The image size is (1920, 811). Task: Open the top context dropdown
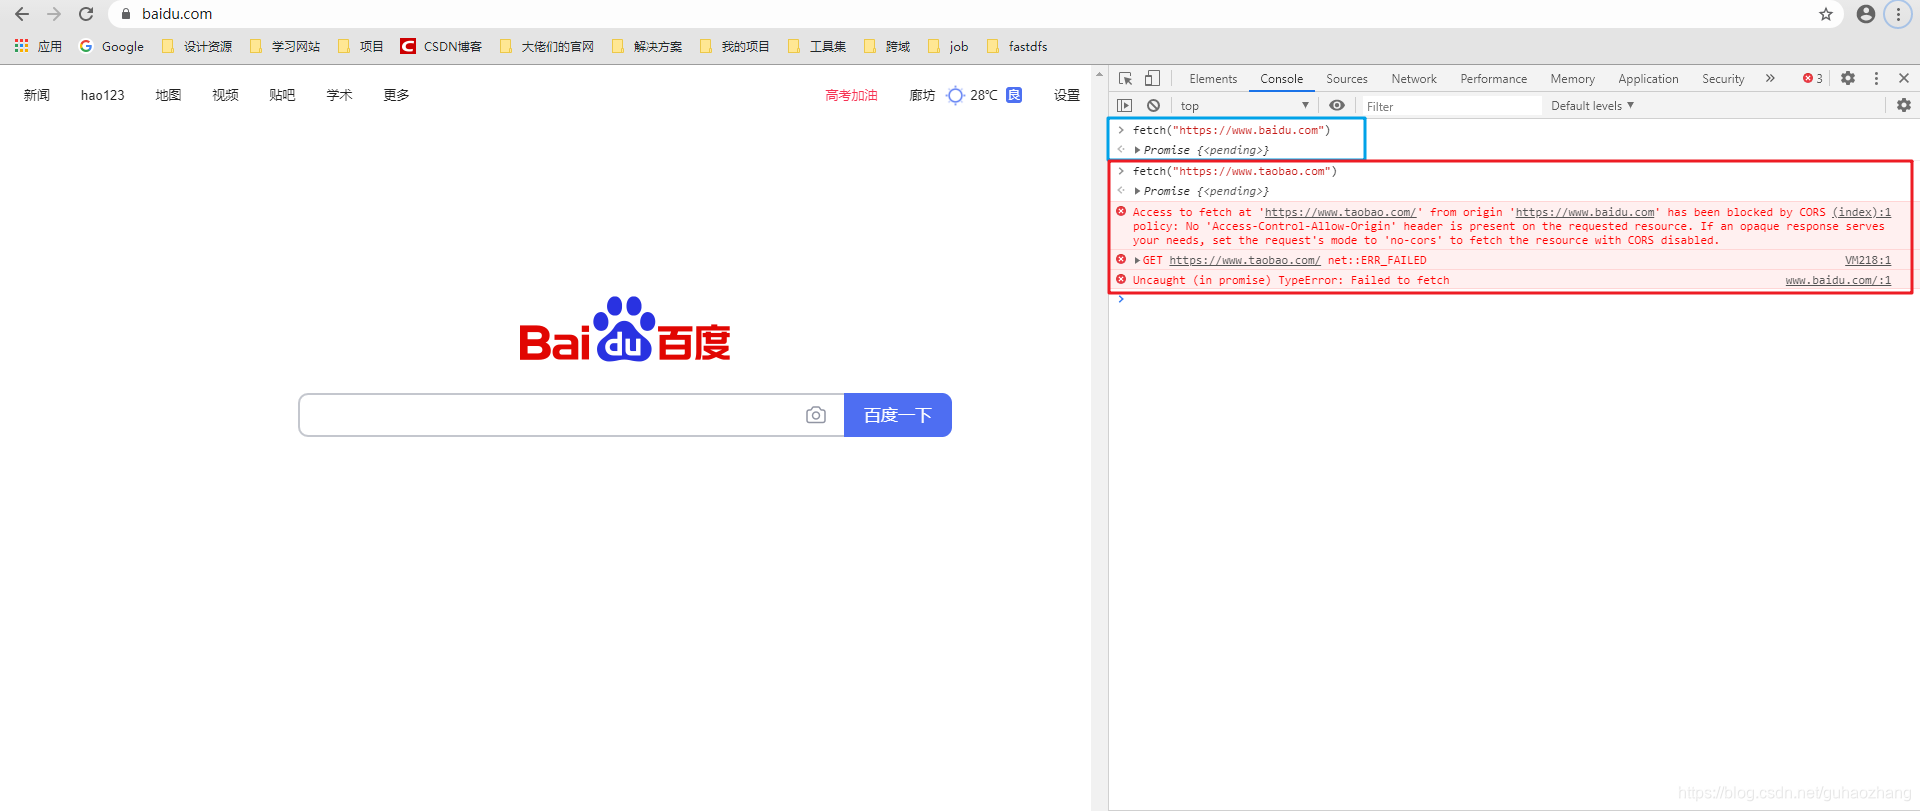coord(1244,105)
